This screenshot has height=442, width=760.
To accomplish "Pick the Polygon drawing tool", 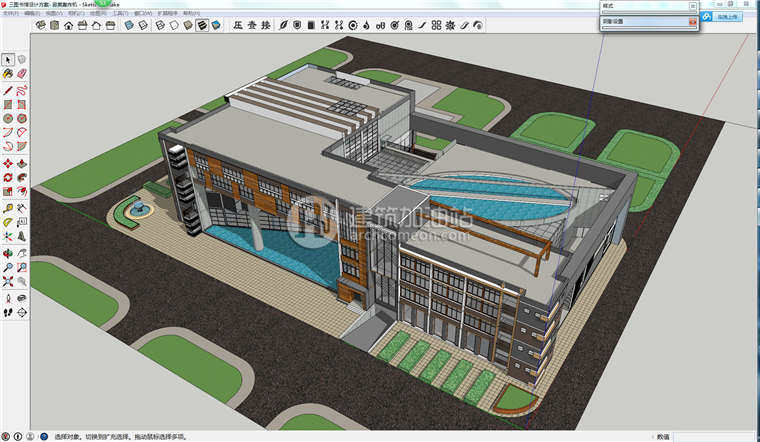I will (21, 118).
